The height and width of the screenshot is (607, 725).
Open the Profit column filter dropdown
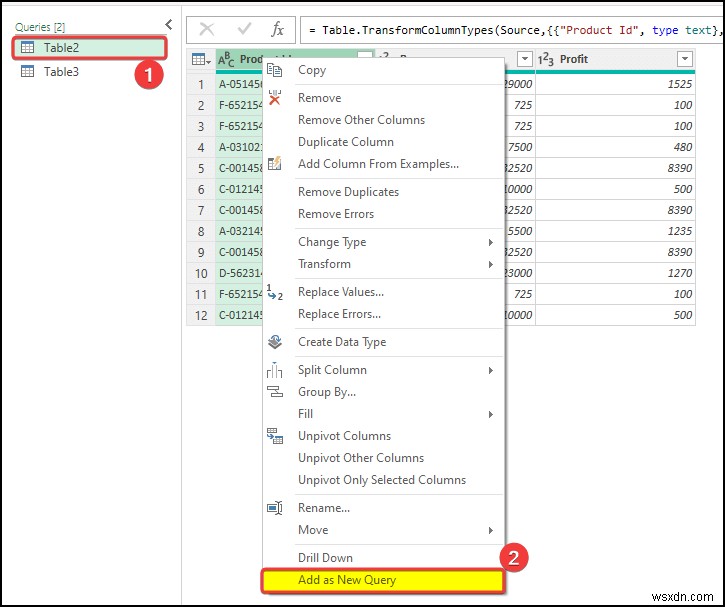pyautogui.click(x=685, y=59)
